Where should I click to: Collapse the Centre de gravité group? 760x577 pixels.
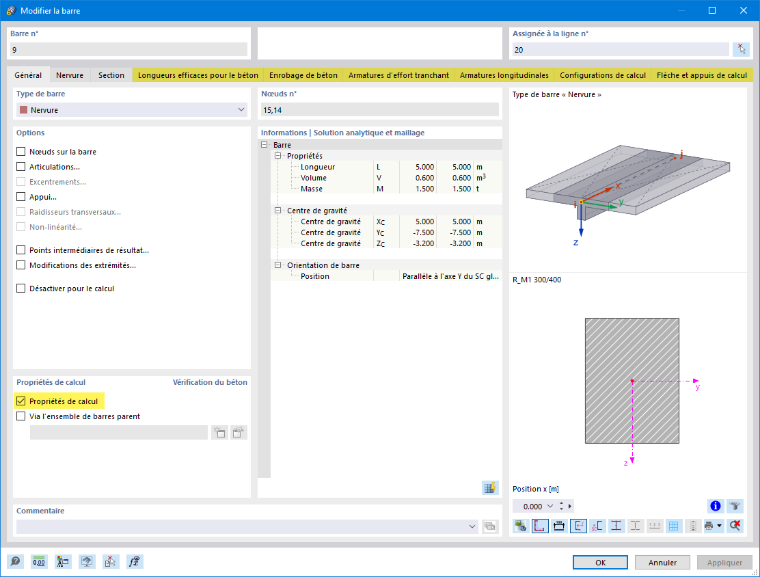pyautogui.click(x=278, y=210)
